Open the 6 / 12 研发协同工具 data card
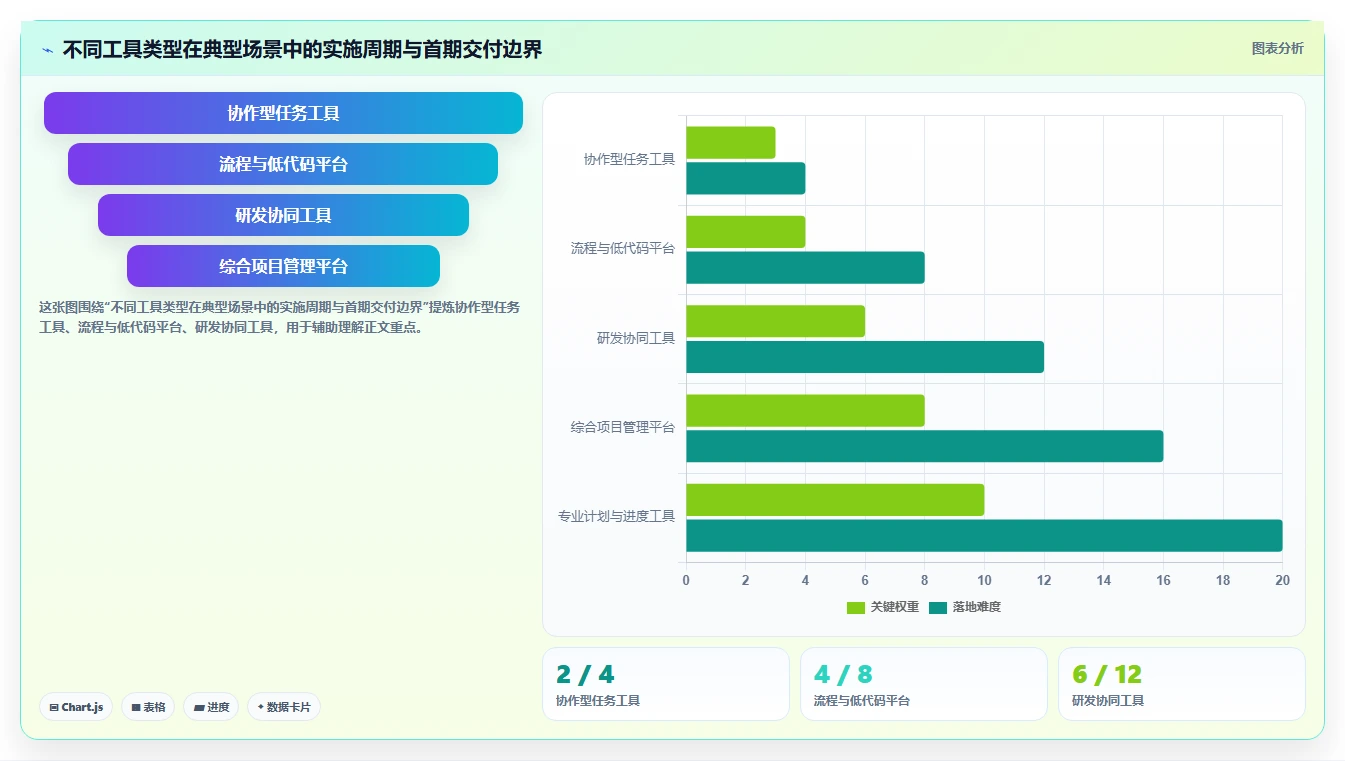This screenshot has height=761, width=1345. pyautogui.click(x=1182, y=684)
